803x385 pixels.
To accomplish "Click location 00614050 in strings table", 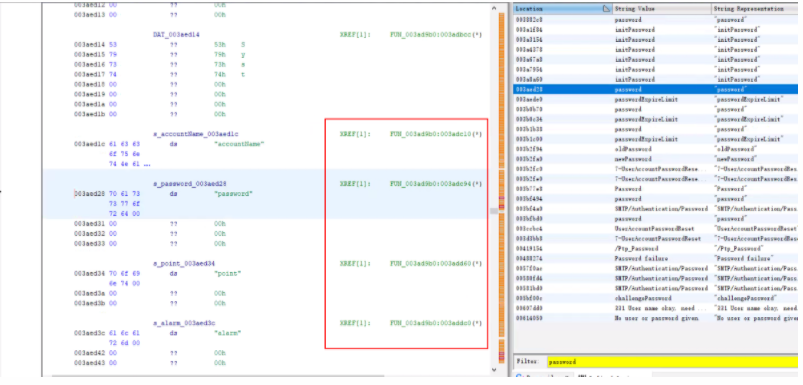I will (x=529, y=318).
